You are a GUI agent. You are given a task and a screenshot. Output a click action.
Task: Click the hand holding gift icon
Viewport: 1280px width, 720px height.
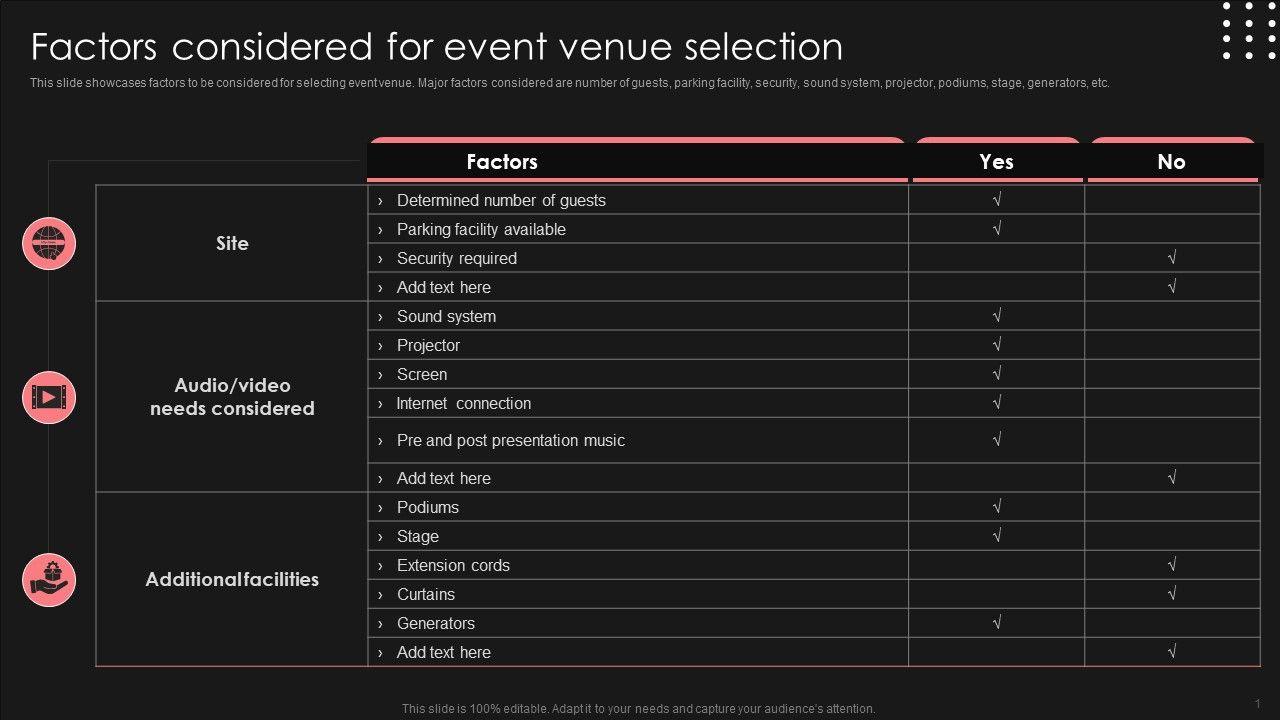click(49, 579)
